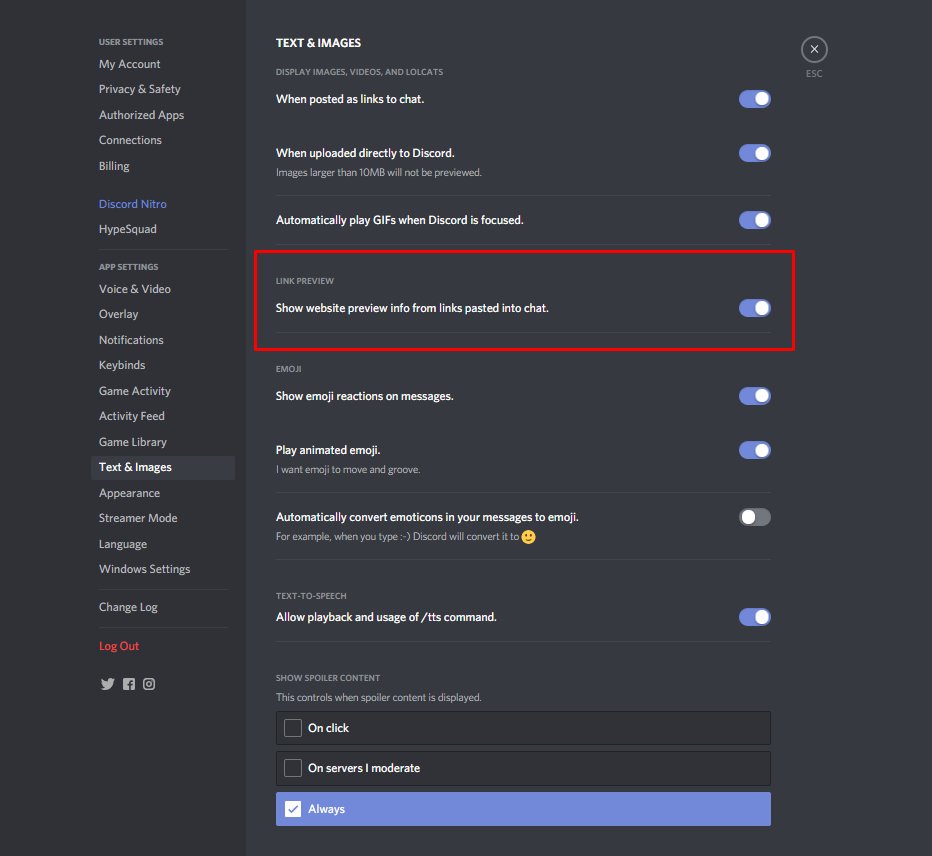Click 'This controls when spoiler content is displayed.'
This screenshot has width=932, height=856.
[379, 697]
